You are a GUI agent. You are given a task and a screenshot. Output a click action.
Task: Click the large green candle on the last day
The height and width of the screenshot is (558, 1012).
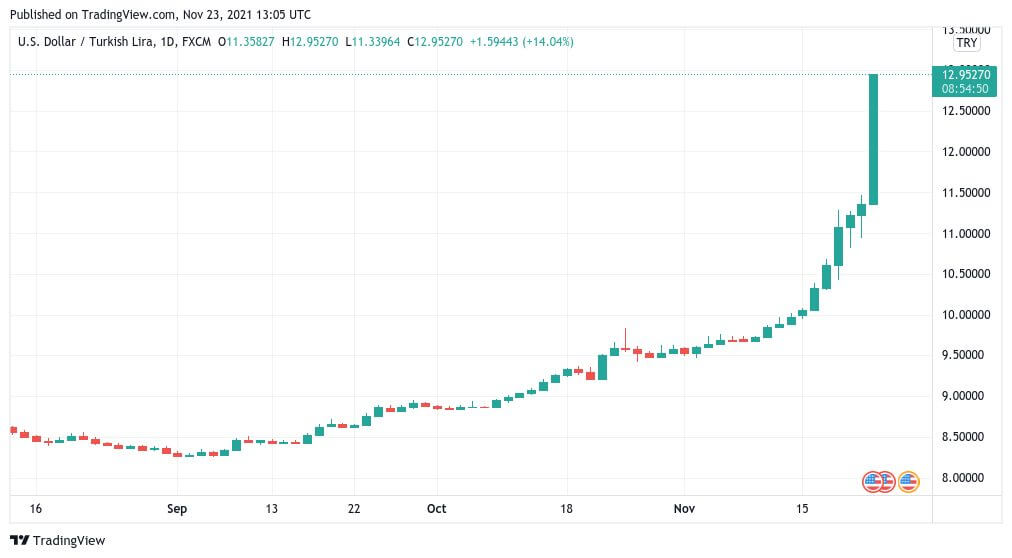(873, 139)
